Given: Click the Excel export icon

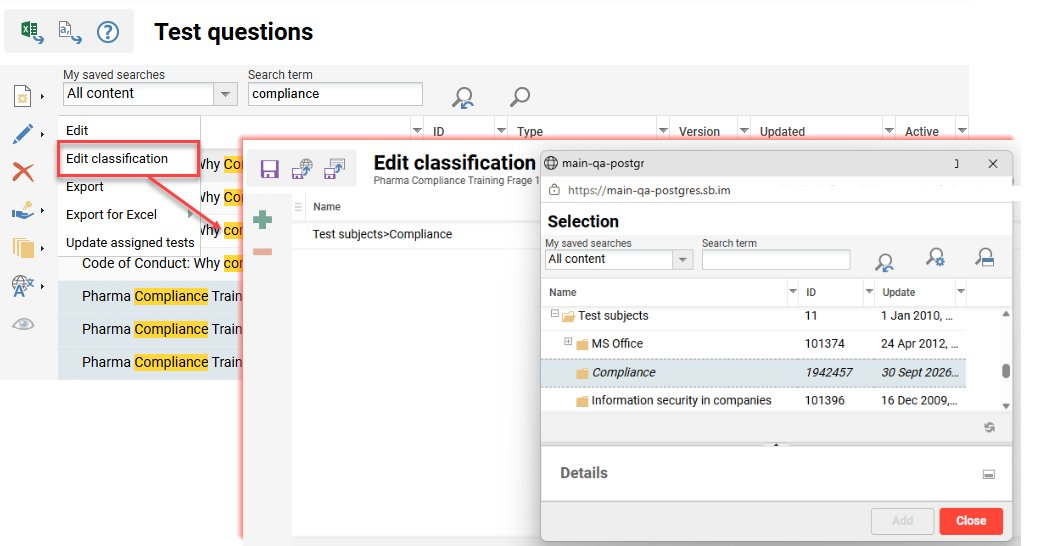Looking at the screenshot, I should [x=32, y=32].
